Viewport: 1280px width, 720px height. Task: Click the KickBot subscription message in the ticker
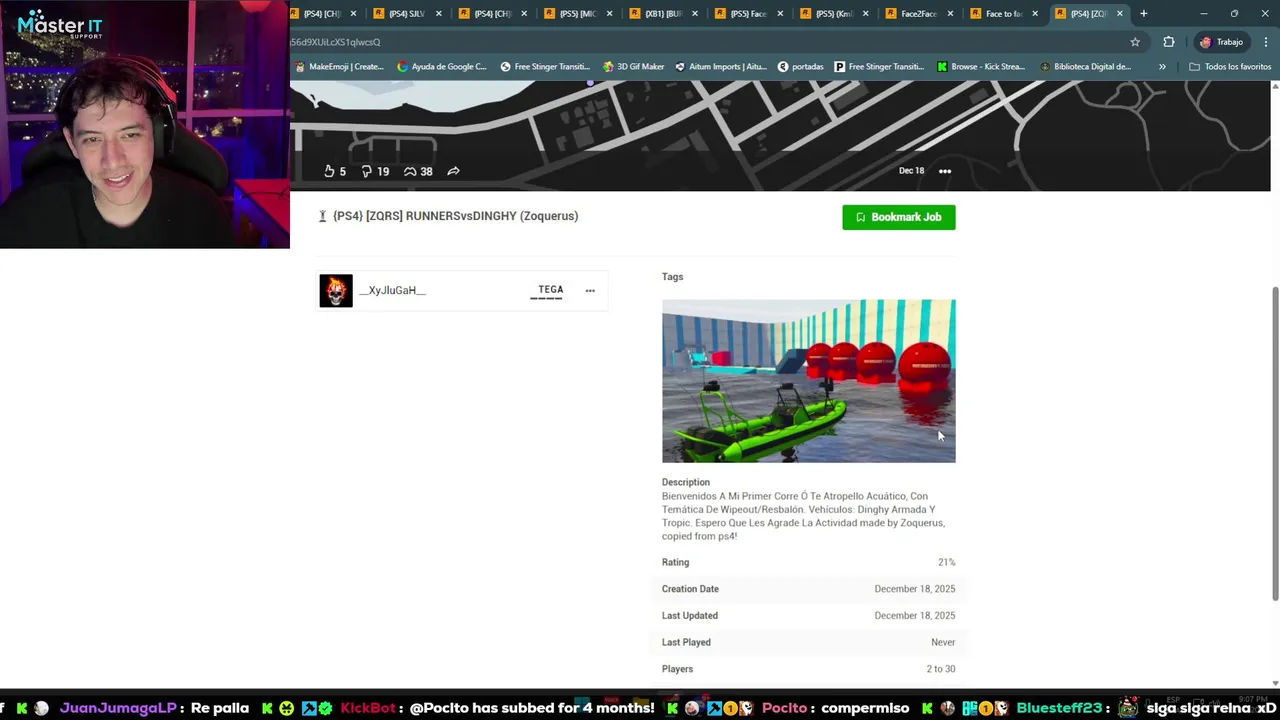[532, 708]
